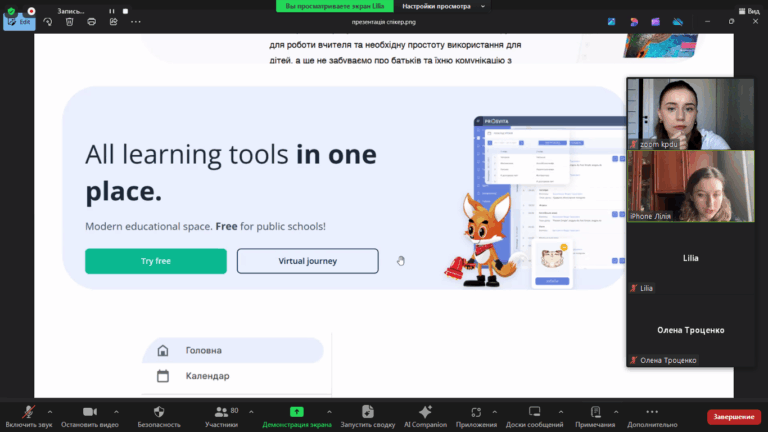Click the PROSVITA dashboard preview image
This screenshot has height=432, width=768.
tap(550, 191)
